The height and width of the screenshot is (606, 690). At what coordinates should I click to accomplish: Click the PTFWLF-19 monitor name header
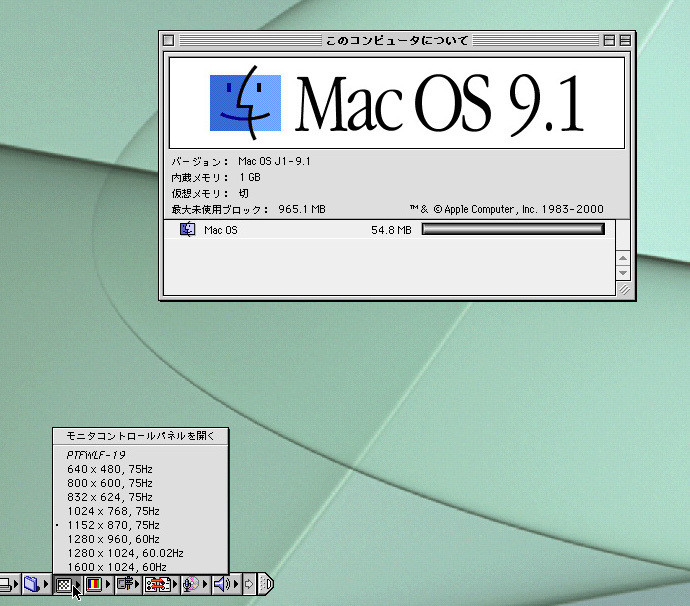96,455
